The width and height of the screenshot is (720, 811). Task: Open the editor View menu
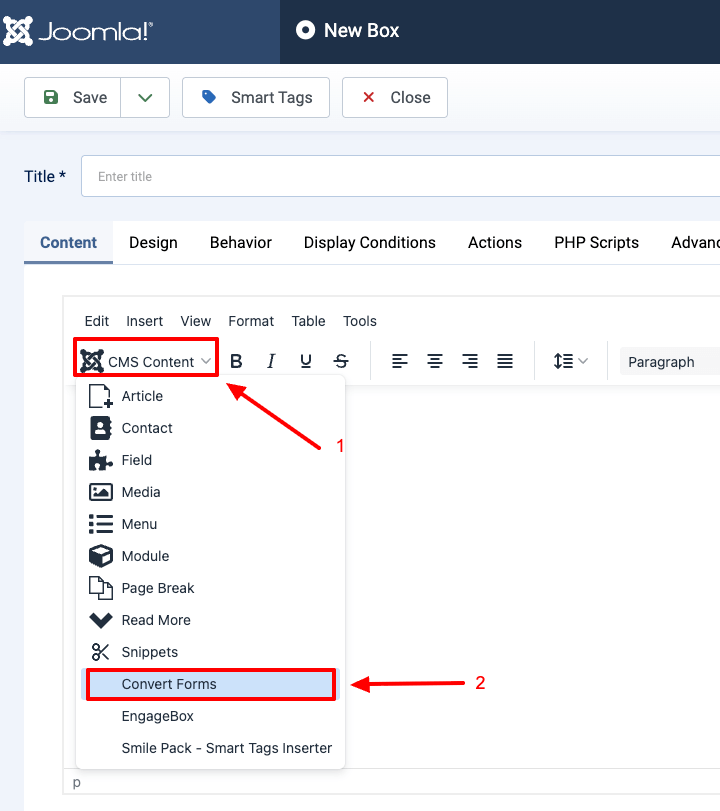point(196,321)
